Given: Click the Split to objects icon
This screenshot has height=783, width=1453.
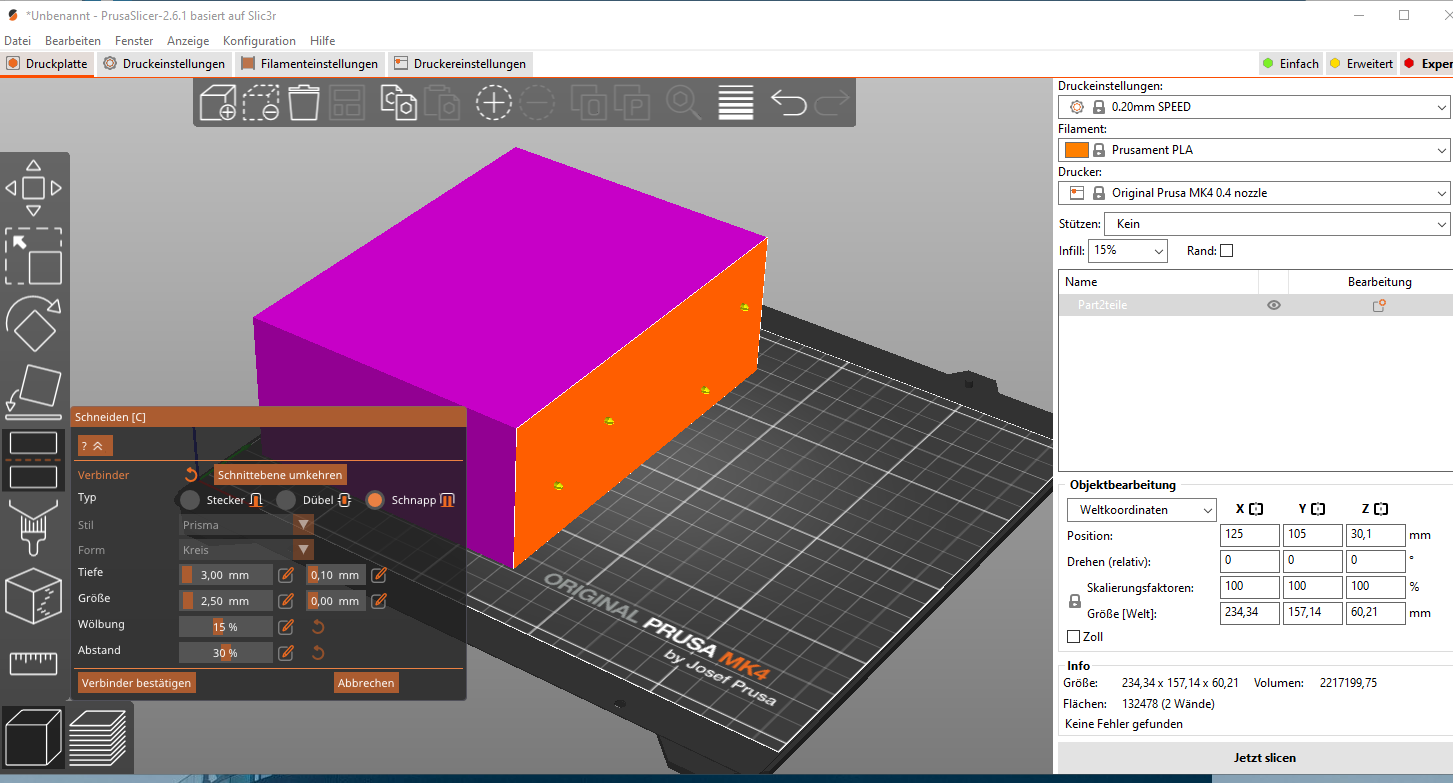Looking at the screenshot, I should click(x=589, y=102).
